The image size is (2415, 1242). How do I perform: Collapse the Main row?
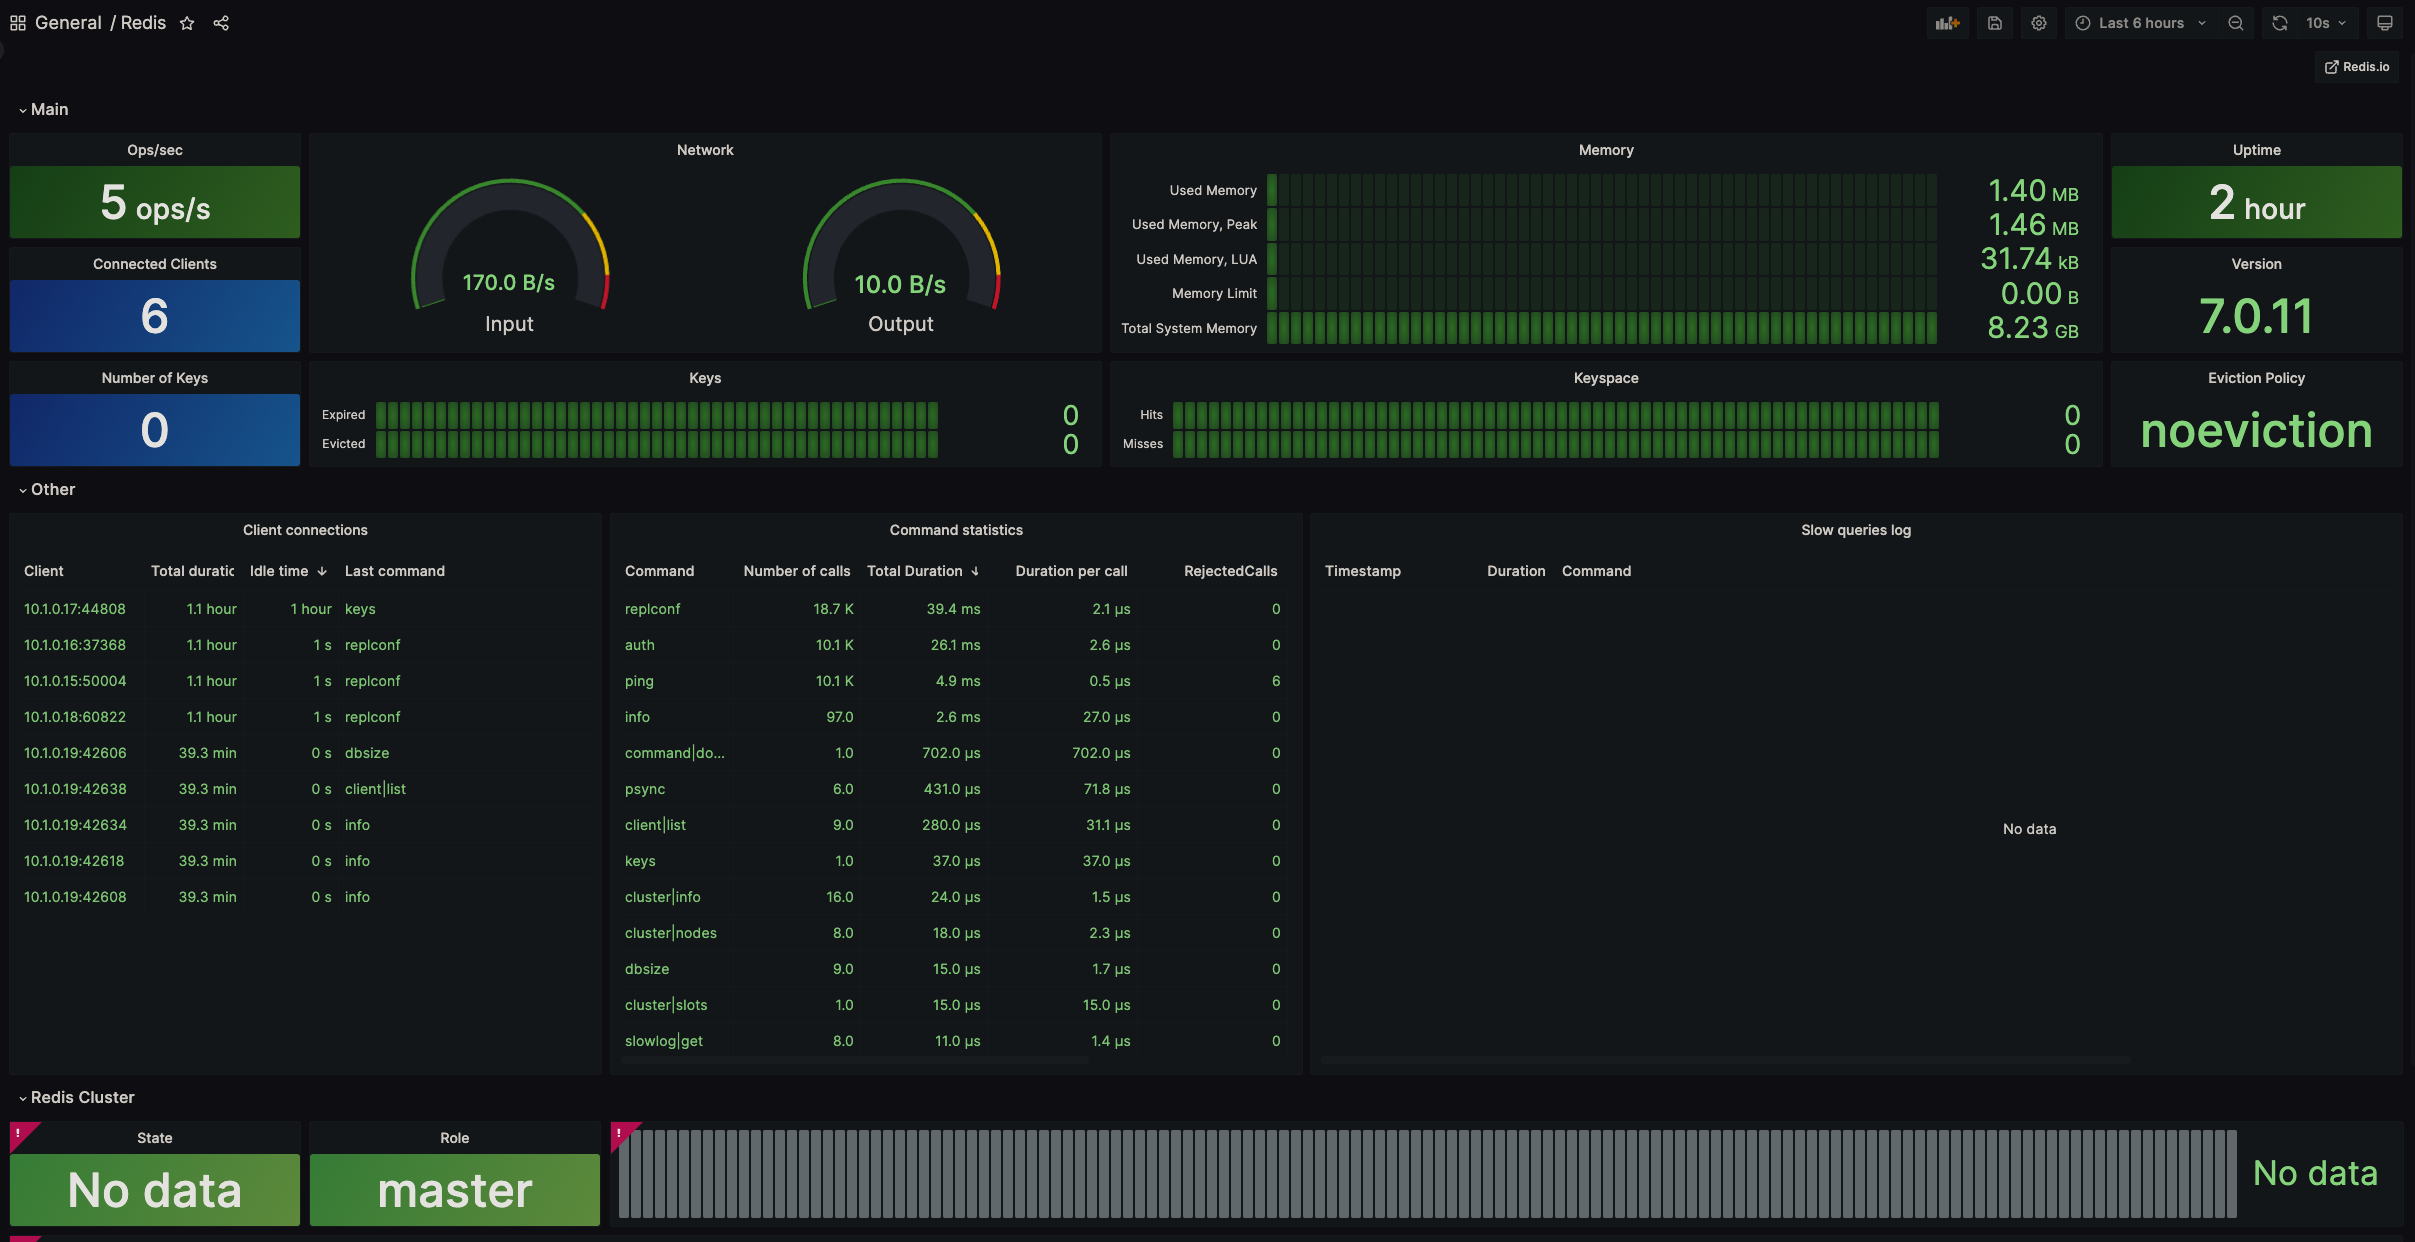pyautogui.click(x=48, y=109)
